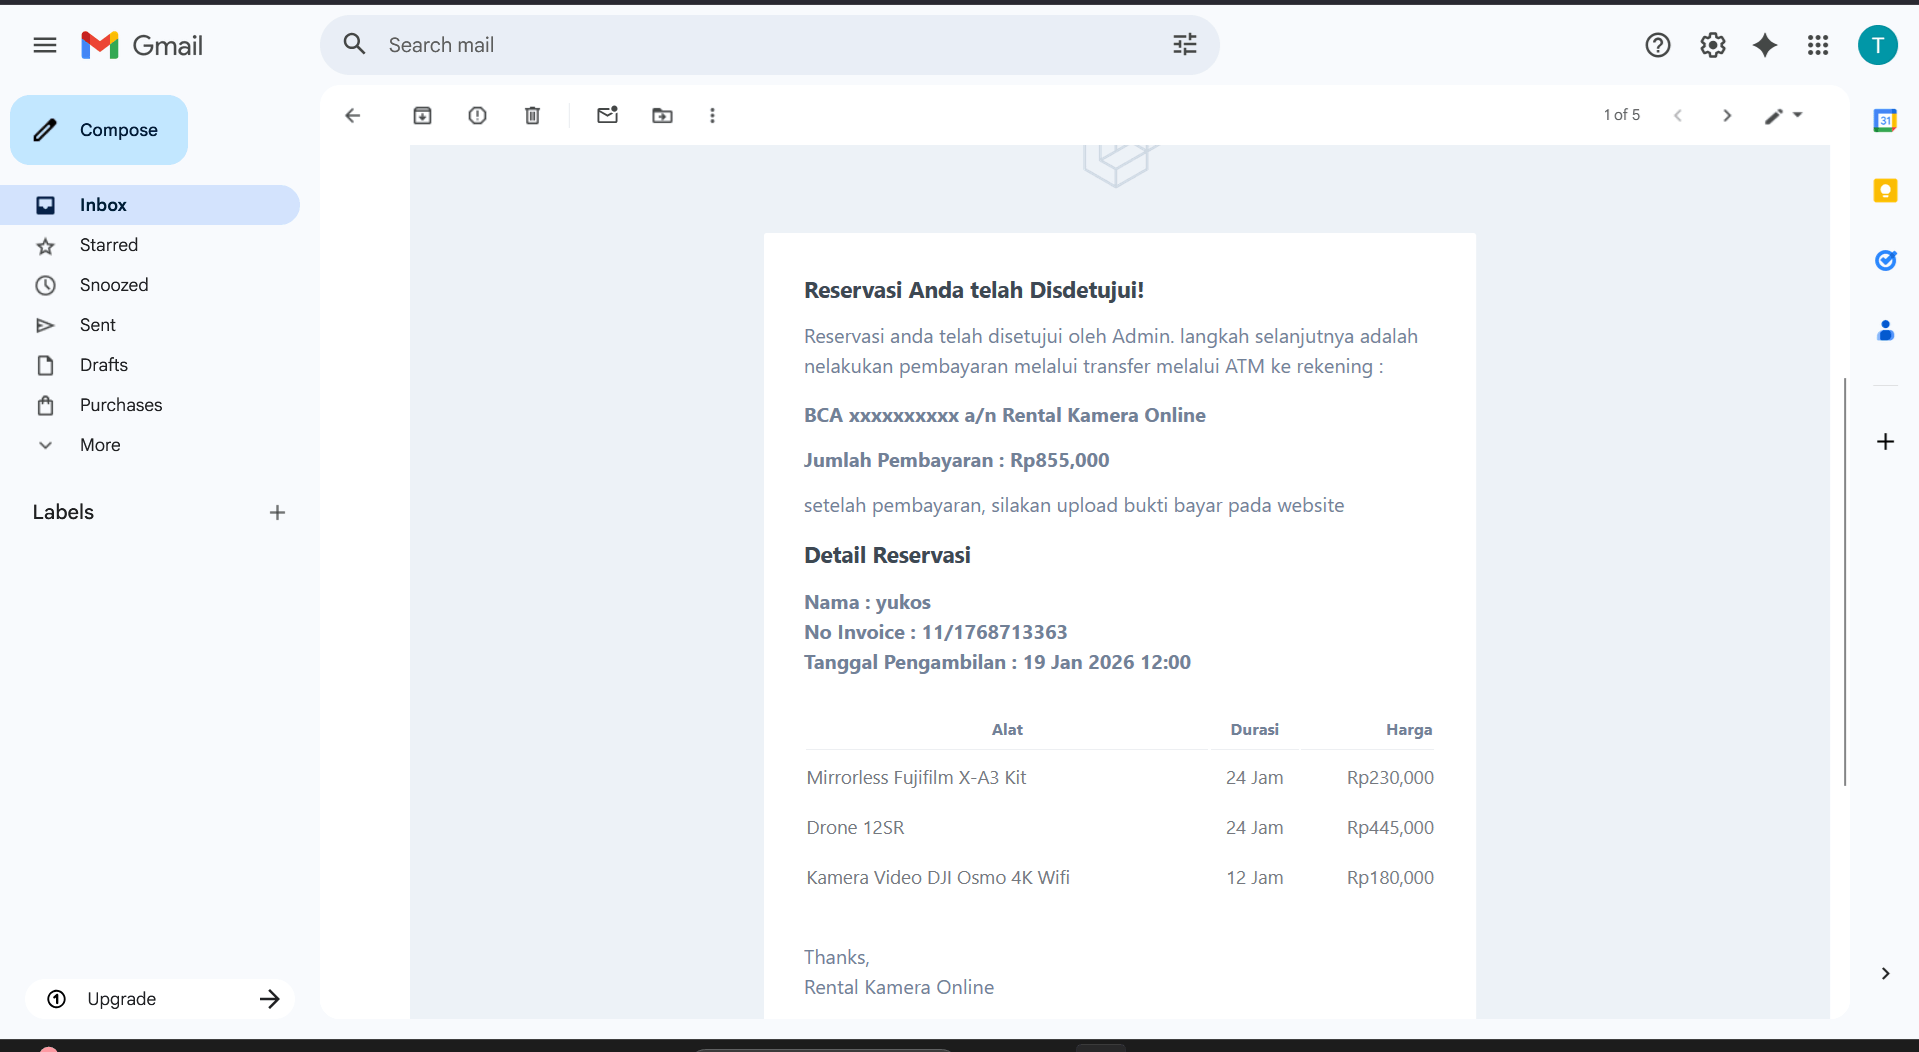Hide side panel chevron
The image size is (1919, 1052).
point(1885,974)
